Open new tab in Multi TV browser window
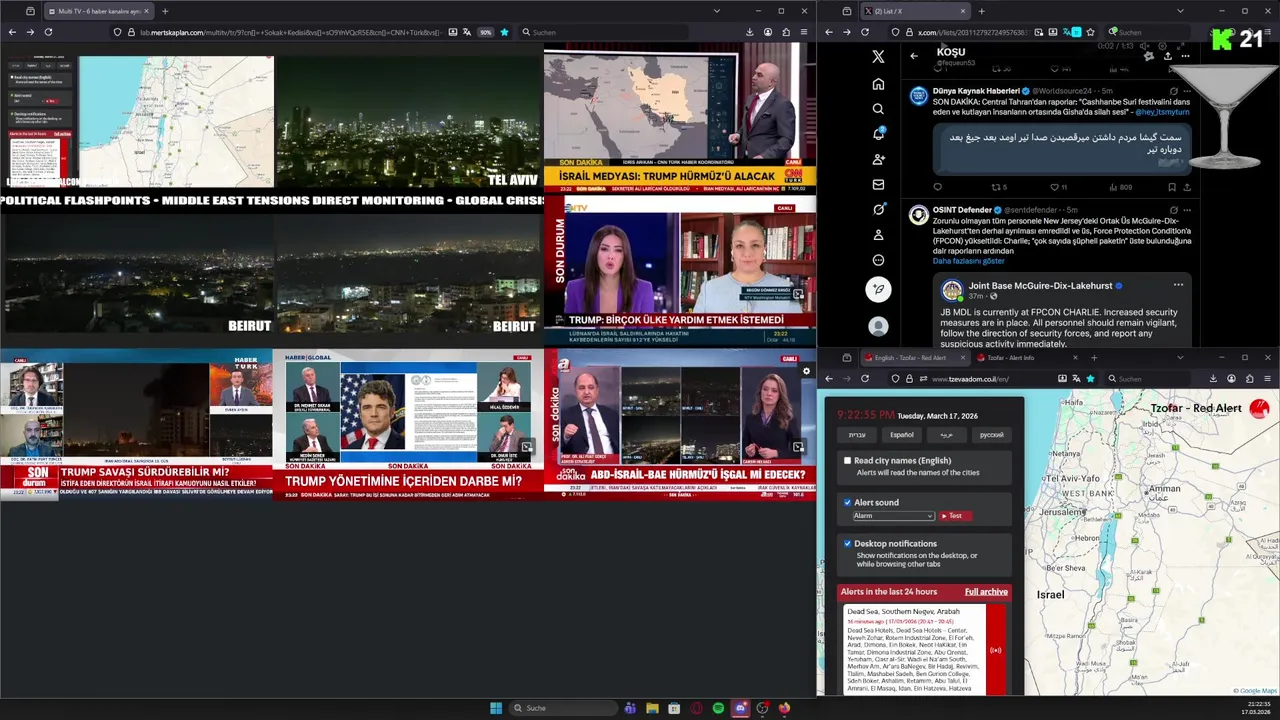This screenshot has width=1280, height=720. 165,11
